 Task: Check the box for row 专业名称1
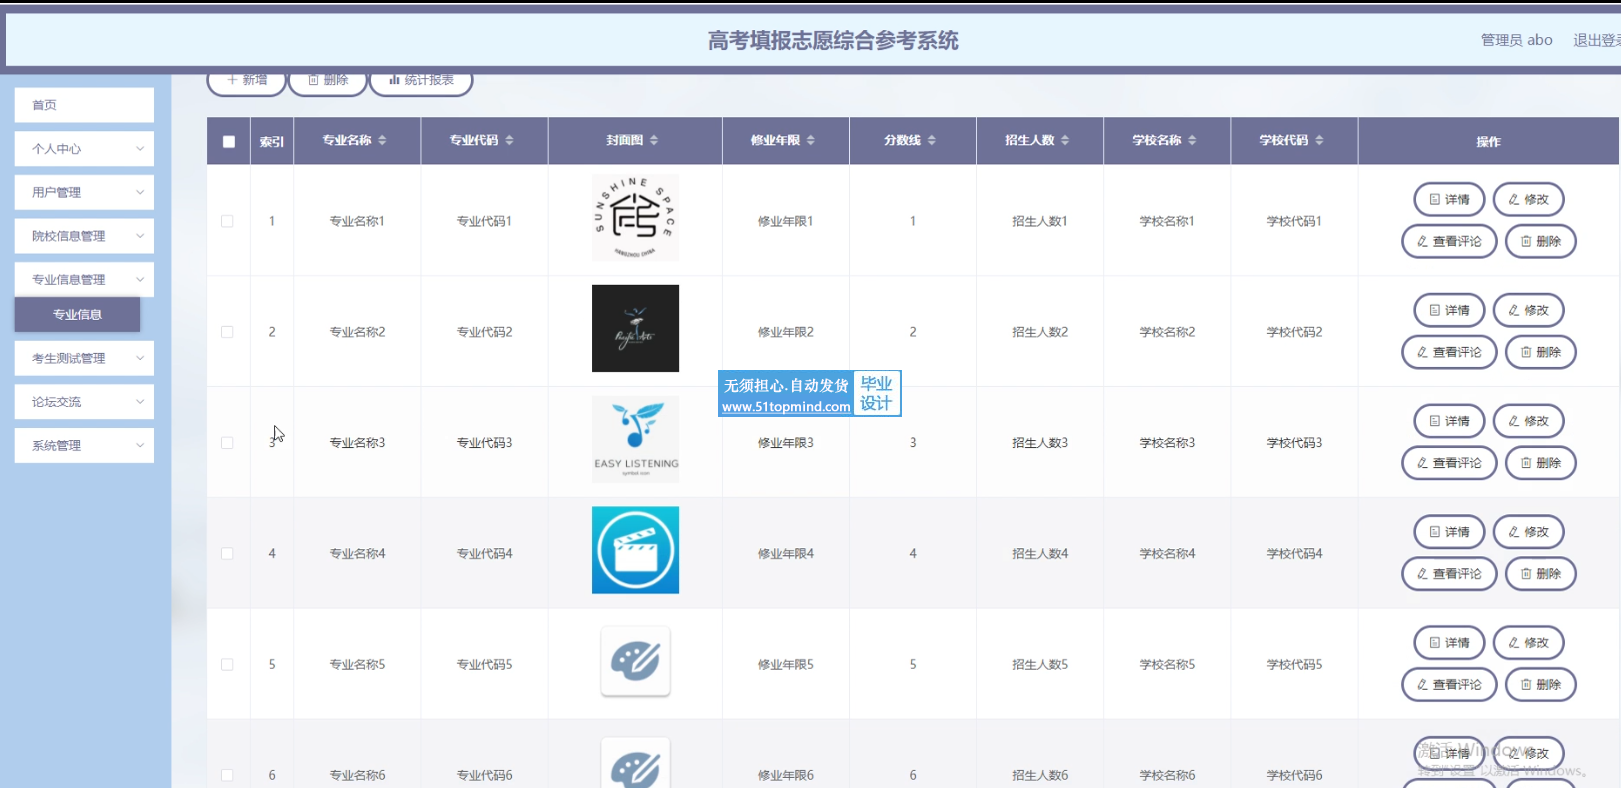[227, 221]
